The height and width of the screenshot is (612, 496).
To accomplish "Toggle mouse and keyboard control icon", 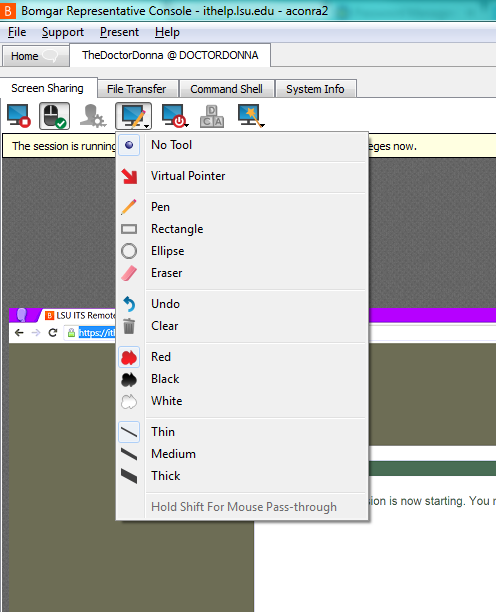I will coord(54,116).
